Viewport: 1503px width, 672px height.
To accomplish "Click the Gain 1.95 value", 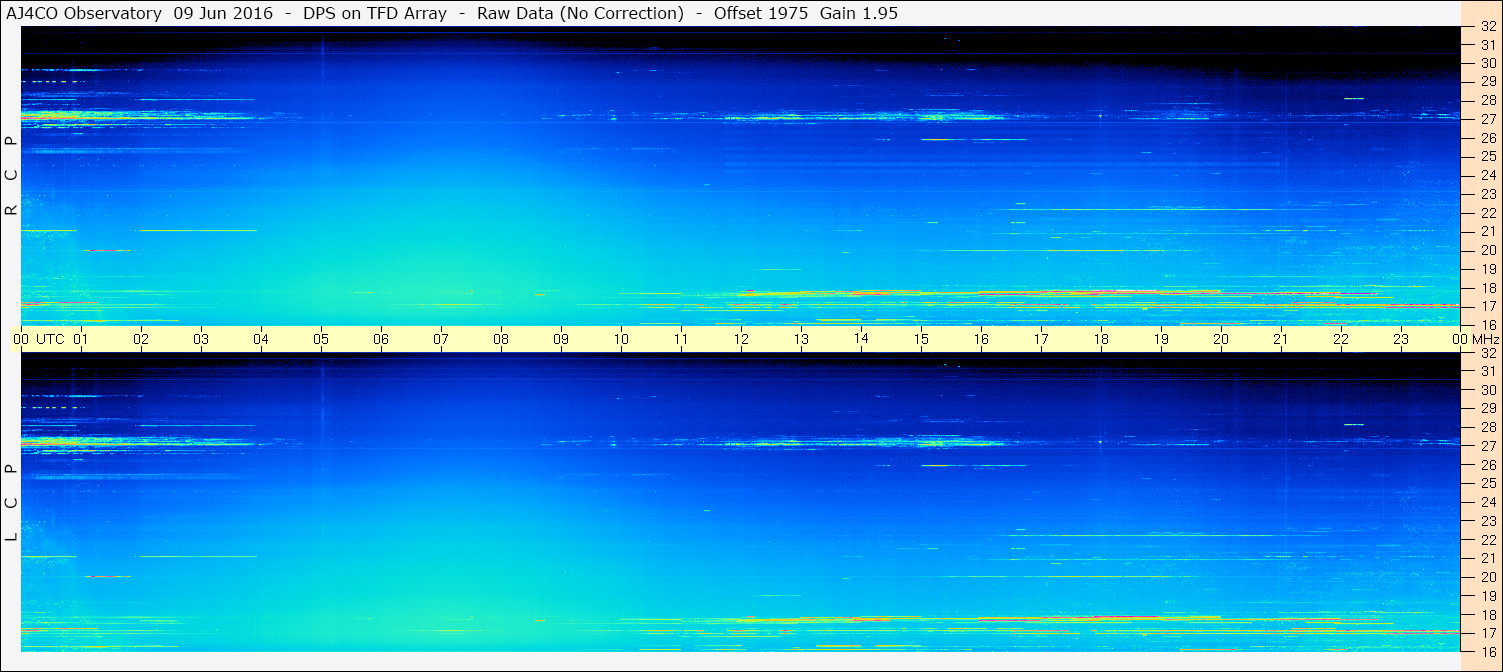I will coord(859,14).
